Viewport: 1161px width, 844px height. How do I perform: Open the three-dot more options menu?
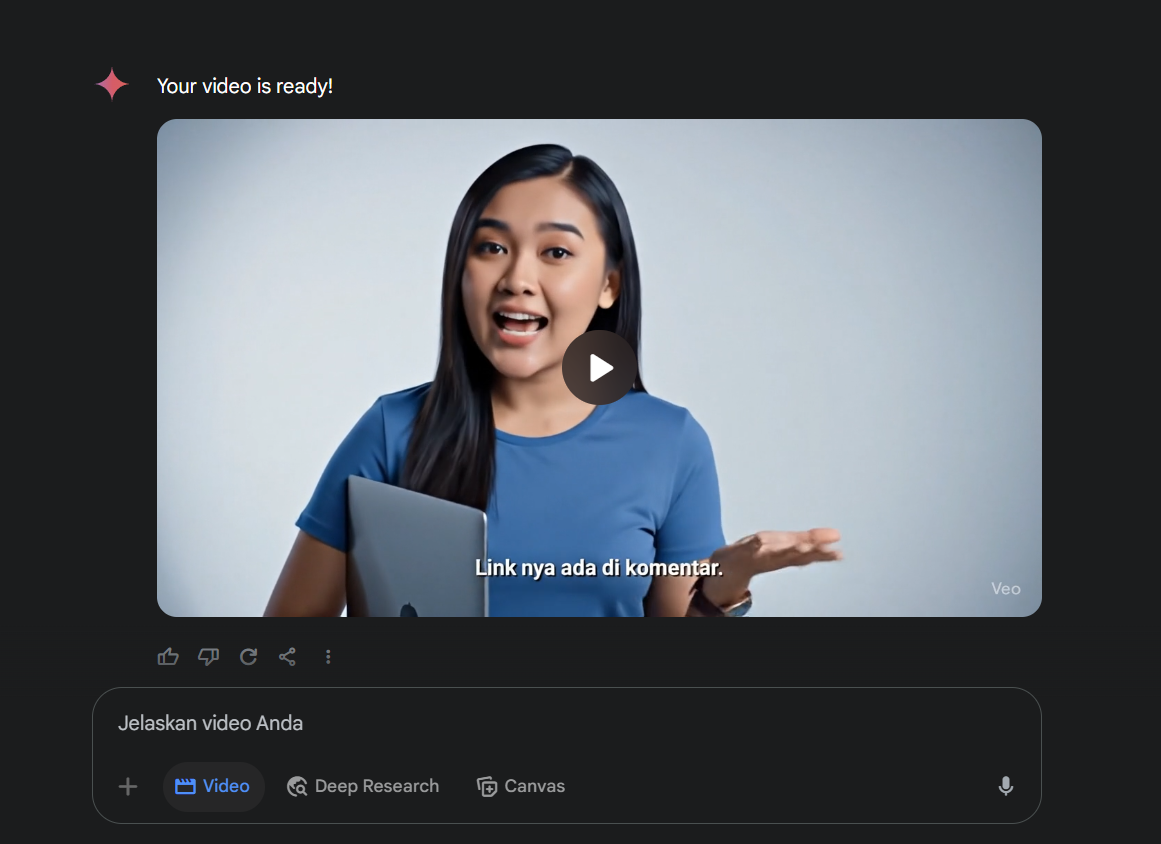click(328, 657)
